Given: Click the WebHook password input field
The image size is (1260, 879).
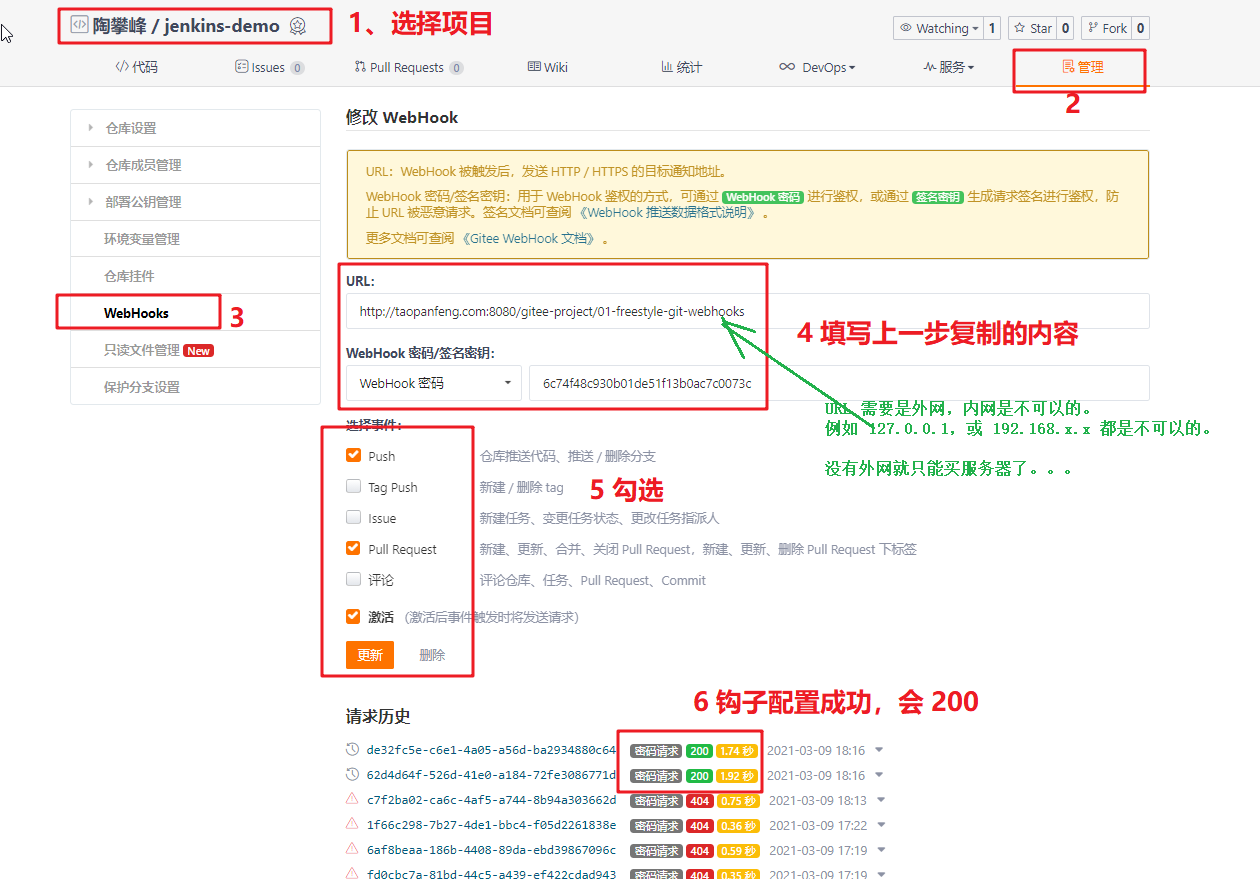Looking at the screenshot, I should (839, 383).
